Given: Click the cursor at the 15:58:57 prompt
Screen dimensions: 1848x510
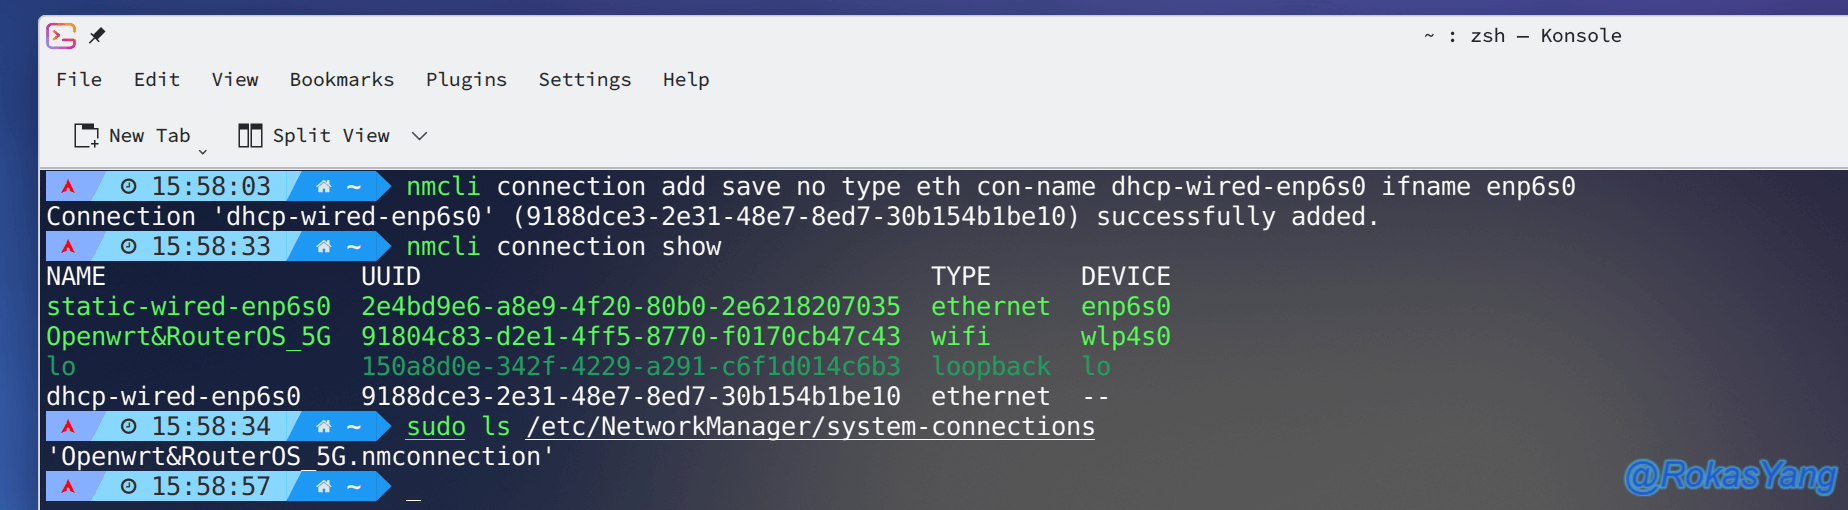Looking at the screenshot, I should tap(413, 488).
